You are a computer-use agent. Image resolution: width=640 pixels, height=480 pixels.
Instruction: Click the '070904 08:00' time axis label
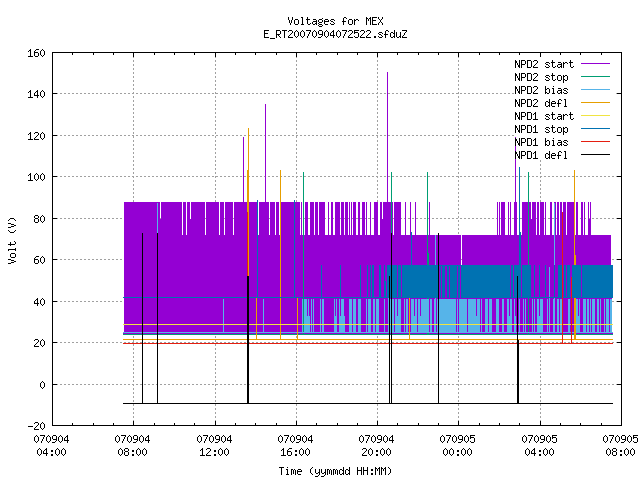pyautogui.click(x=132, y=446)
